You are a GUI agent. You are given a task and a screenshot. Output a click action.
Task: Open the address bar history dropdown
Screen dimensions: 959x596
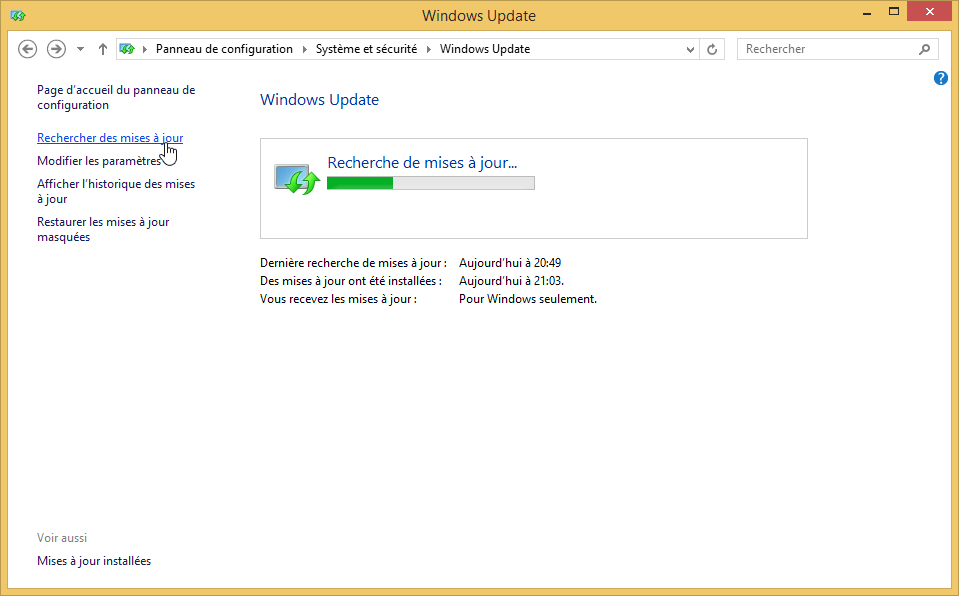(x=690, y=50)
